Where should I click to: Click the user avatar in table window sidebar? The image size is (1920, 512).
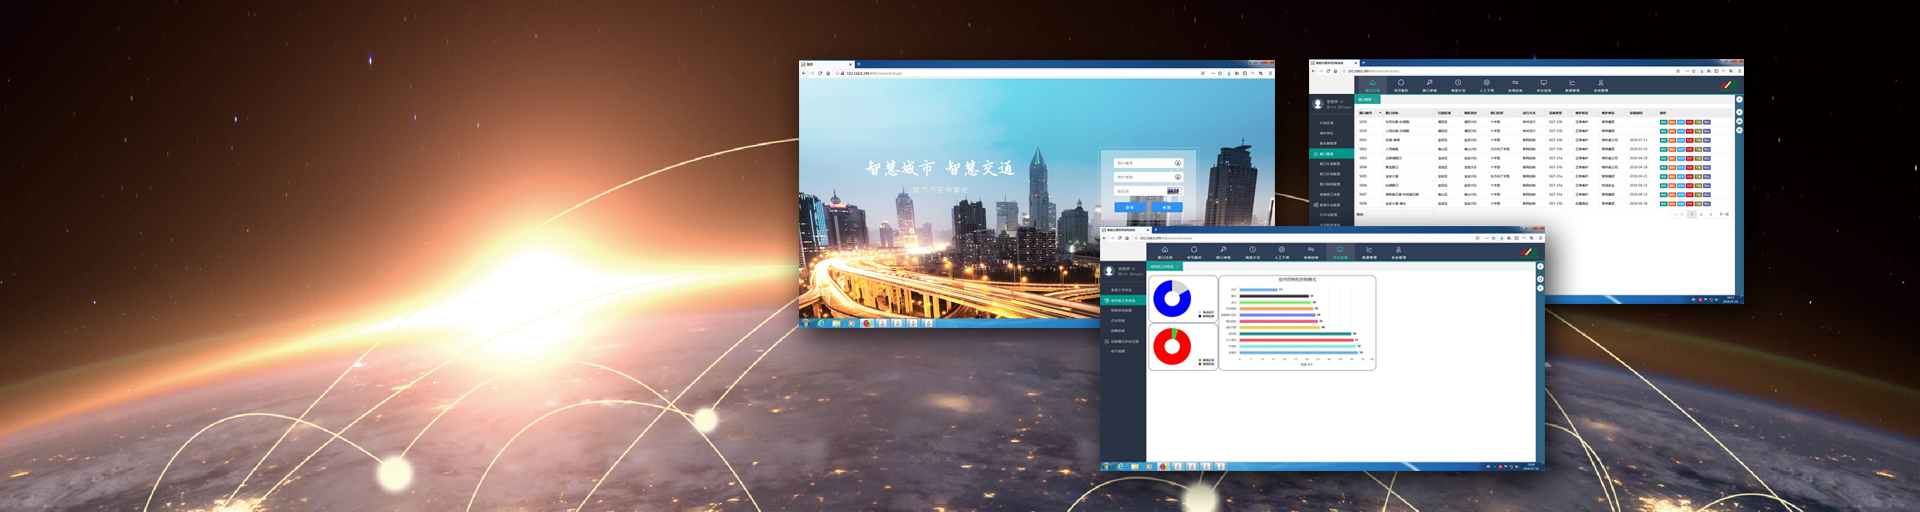[x=1318, y=103]
